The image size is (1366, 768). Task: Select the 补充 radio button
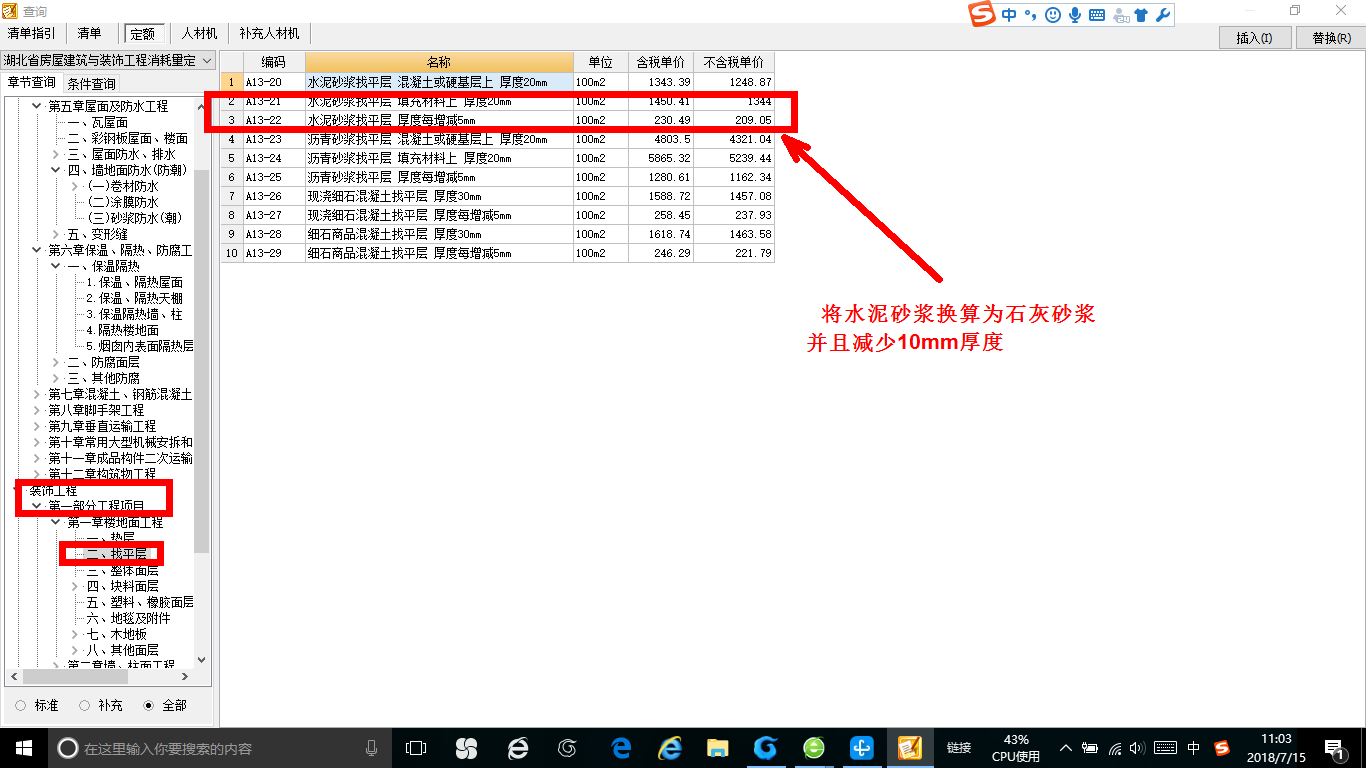pos(85,705)
